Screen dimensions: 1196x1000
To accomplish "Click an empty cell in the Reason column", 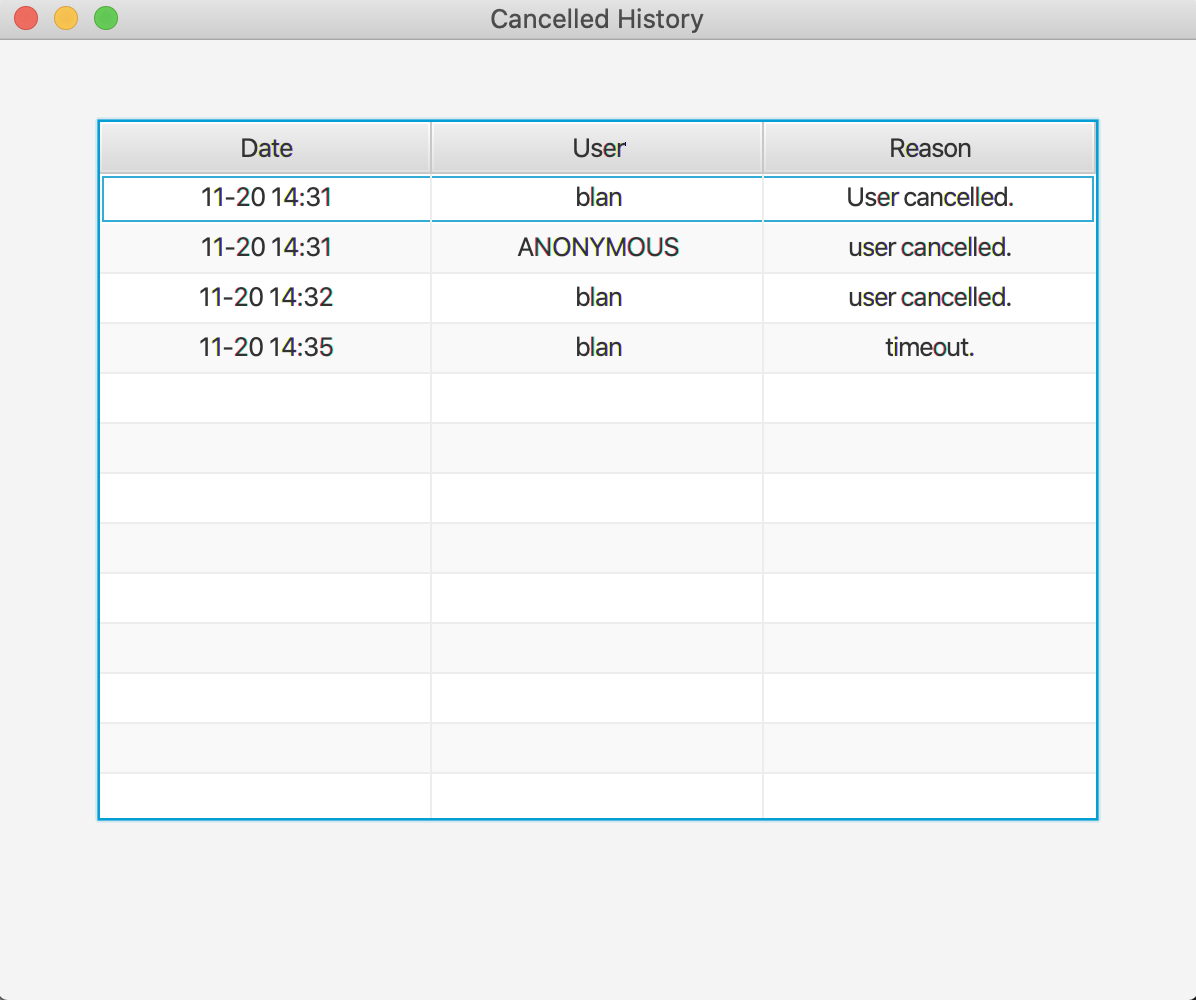I will coord(929,447).
